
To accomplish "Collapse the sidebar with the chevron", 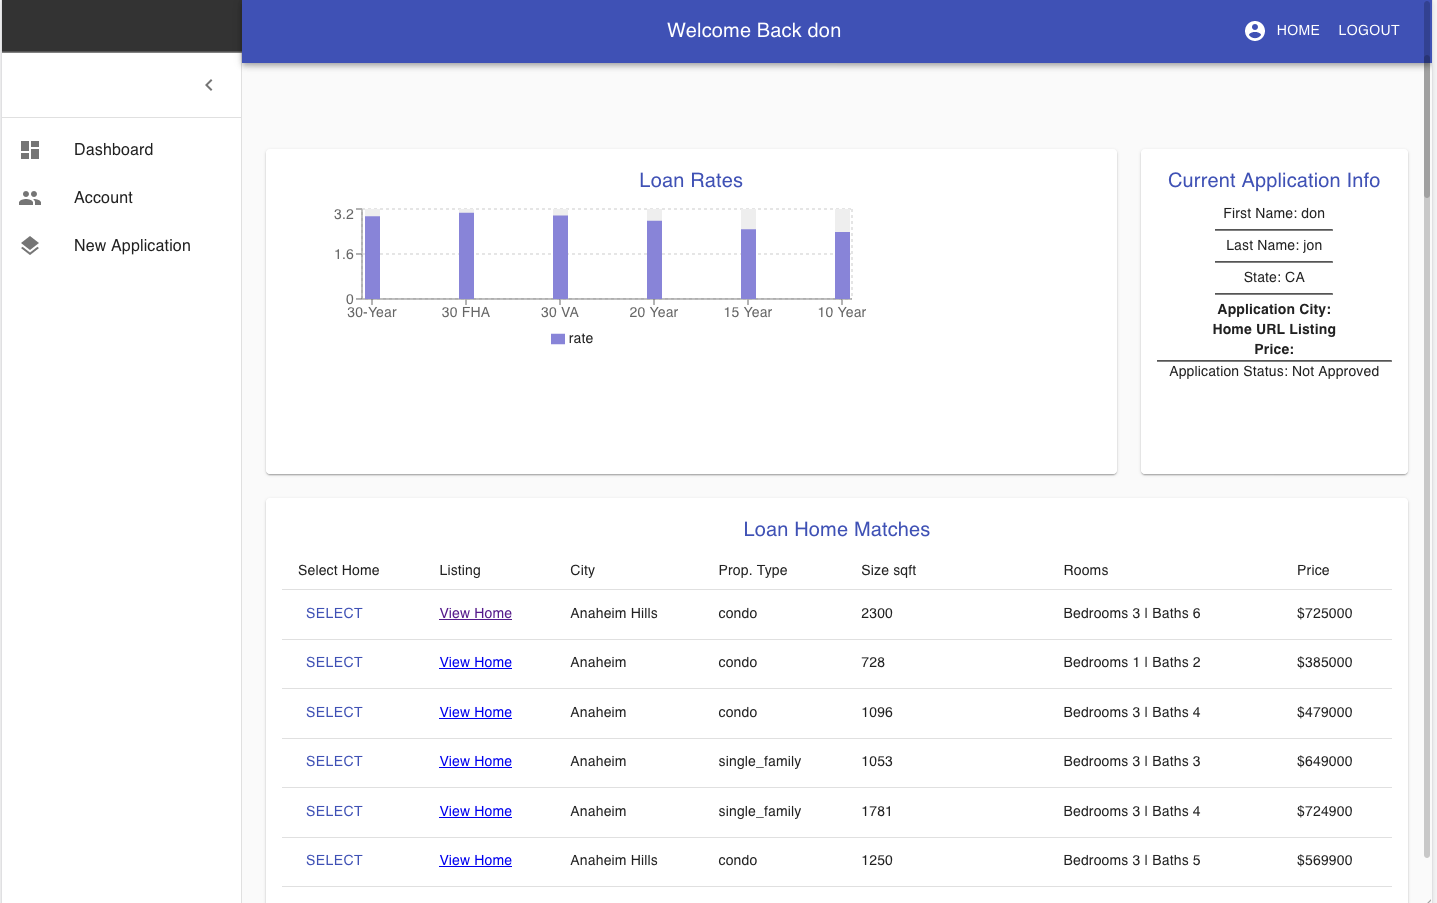I will point(209,85).
